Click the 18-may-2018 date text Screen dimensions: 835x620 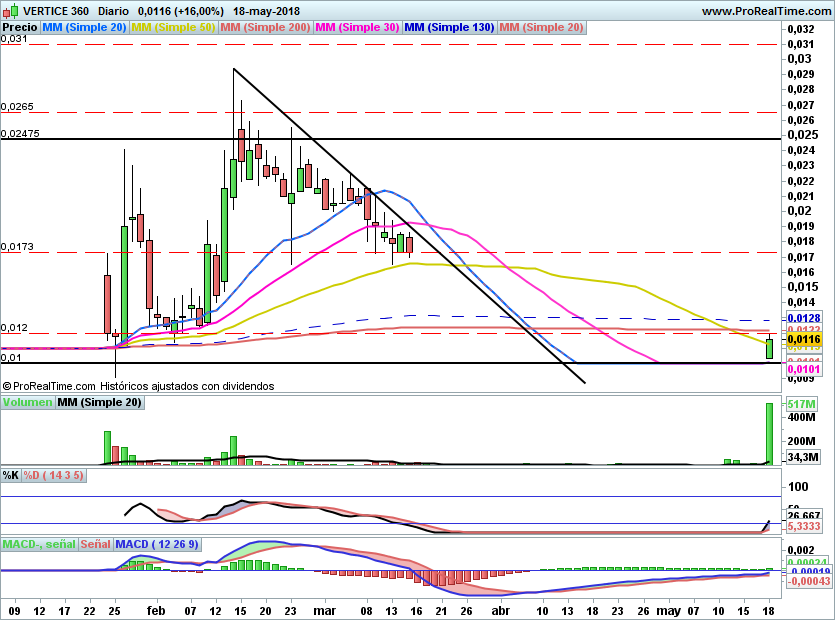point(266,11)
